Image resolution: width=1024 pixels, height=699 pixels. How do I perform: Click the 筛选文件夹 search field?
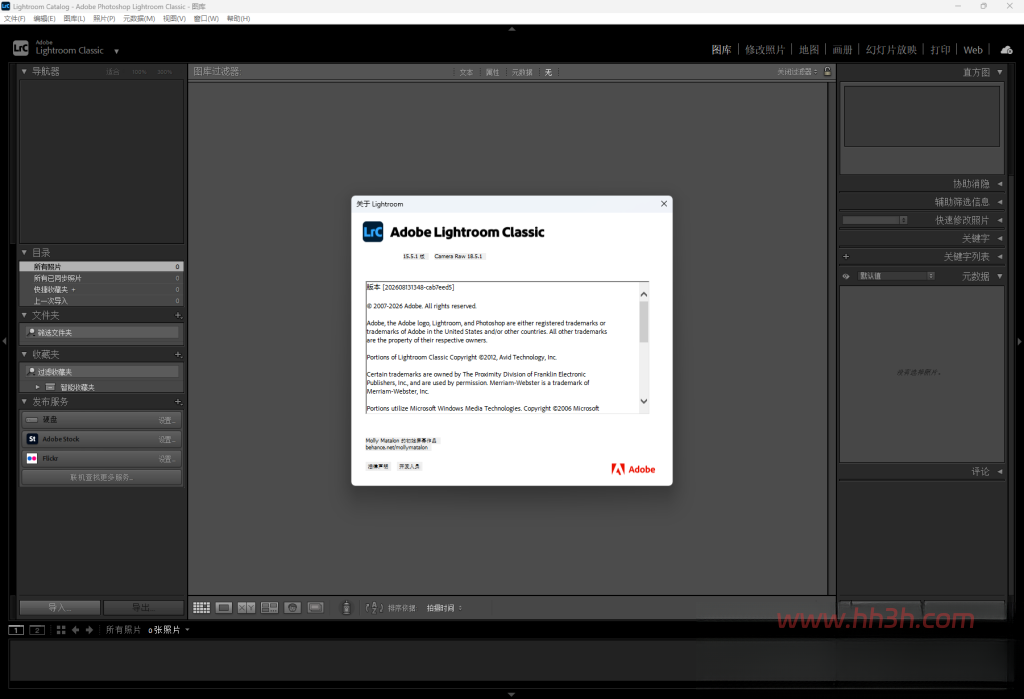pyautogui.click(x=101, y=333)
